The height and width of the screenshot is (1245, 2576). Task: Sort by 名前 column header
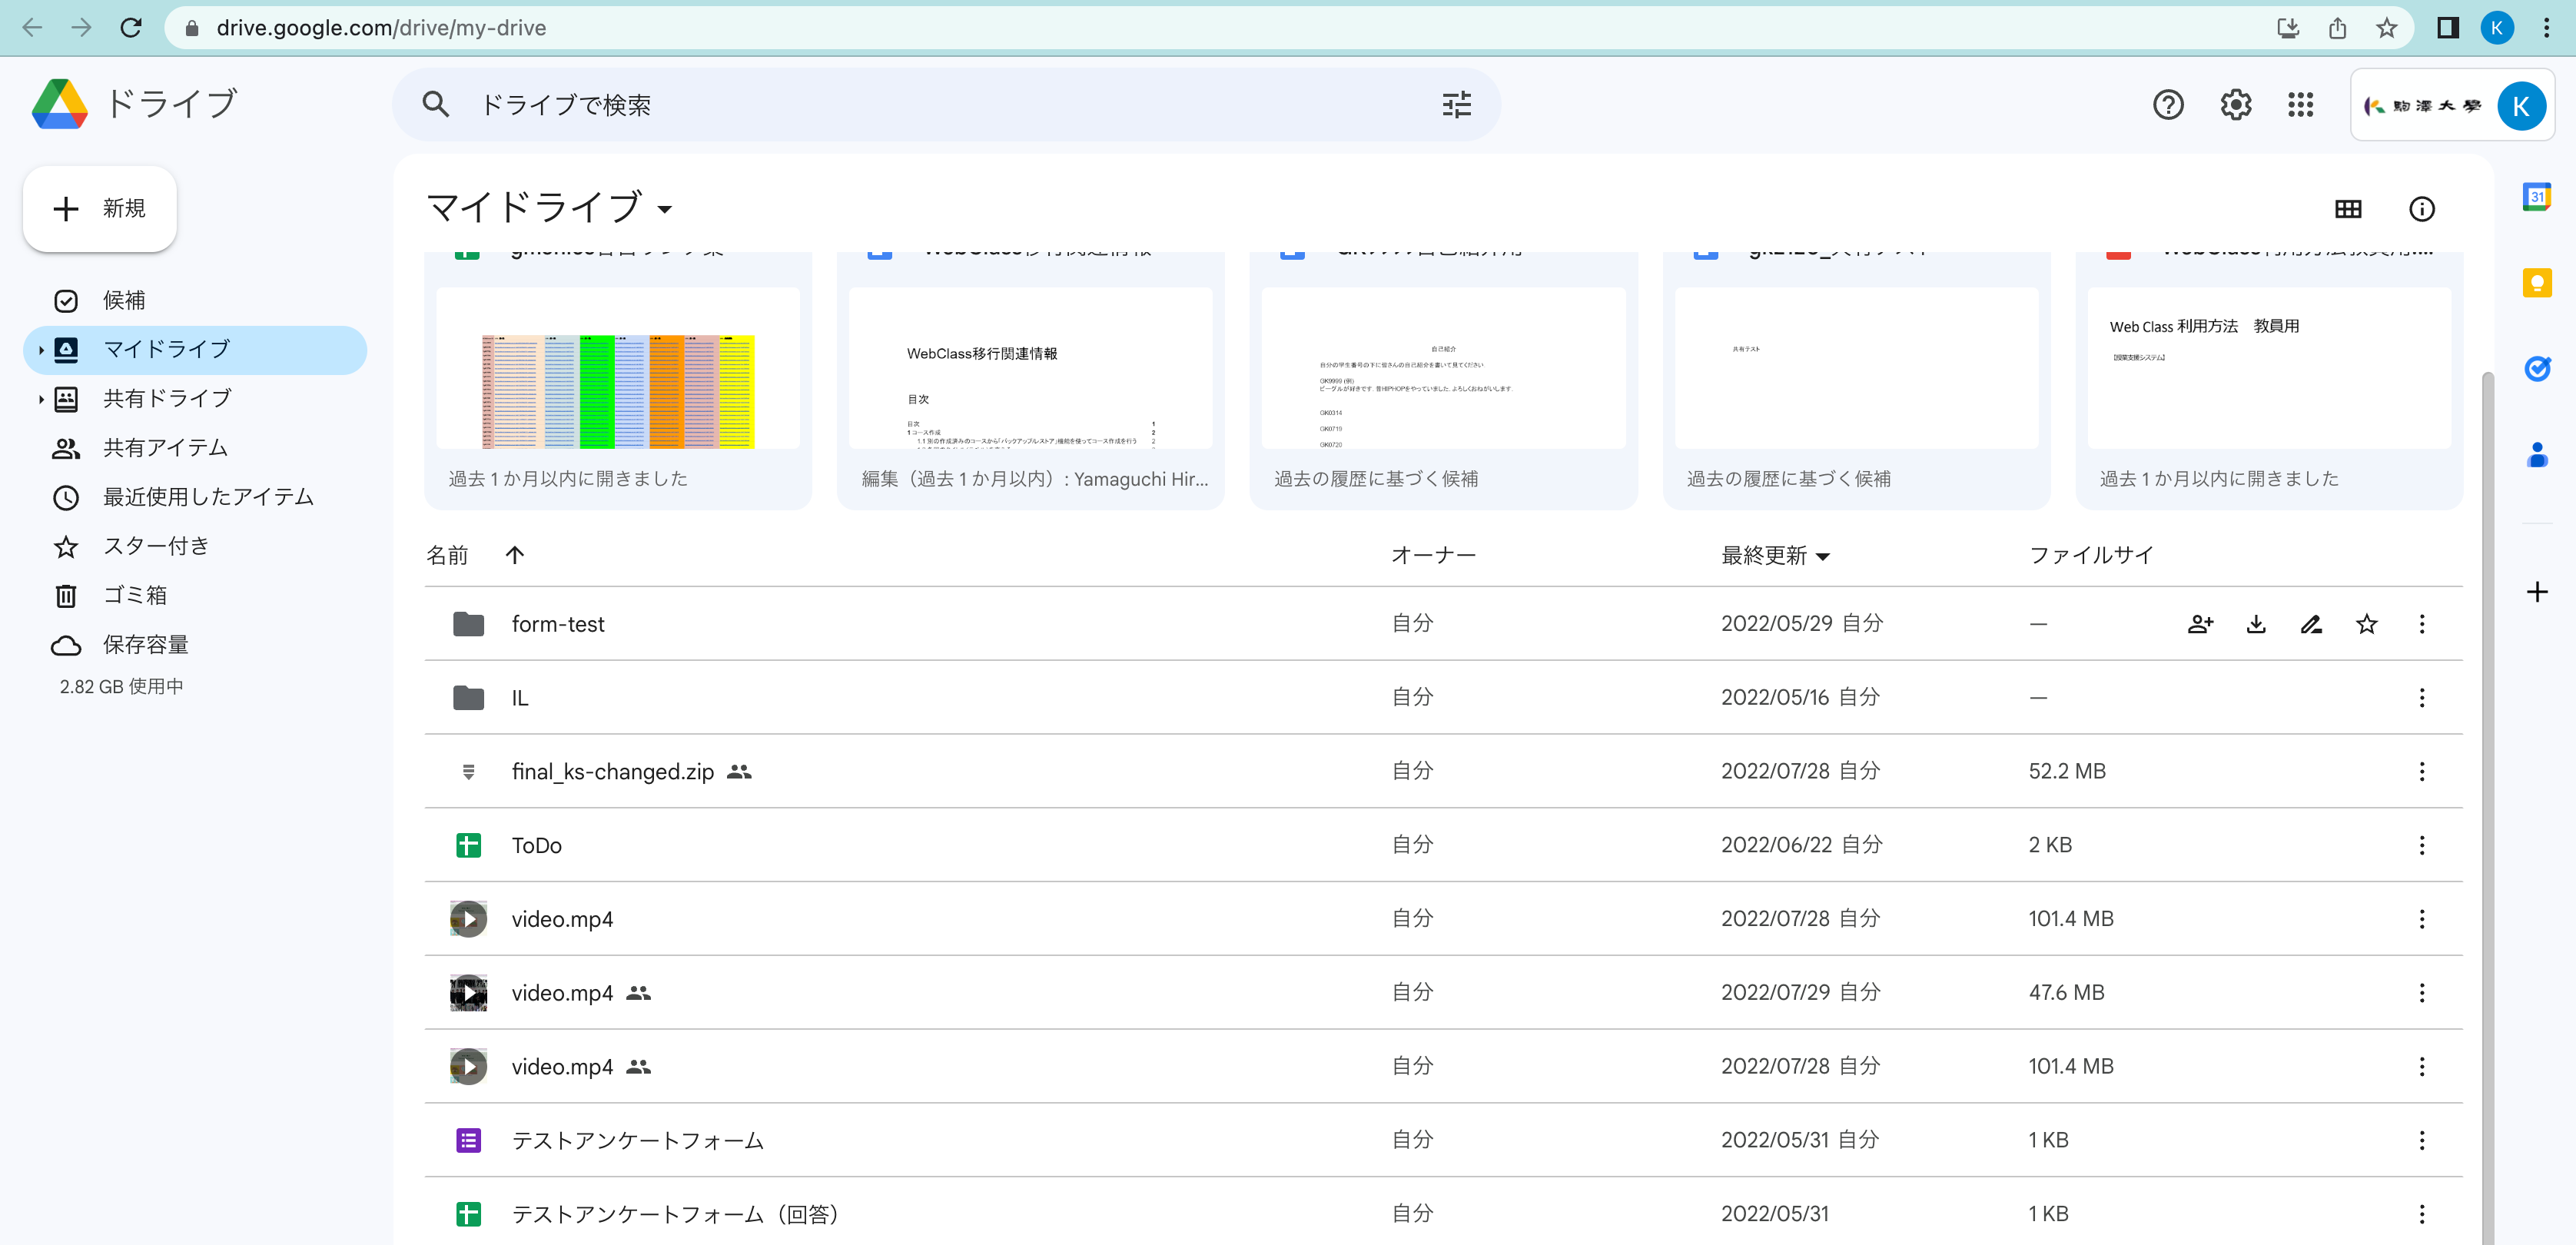click(x=447, y=555)
